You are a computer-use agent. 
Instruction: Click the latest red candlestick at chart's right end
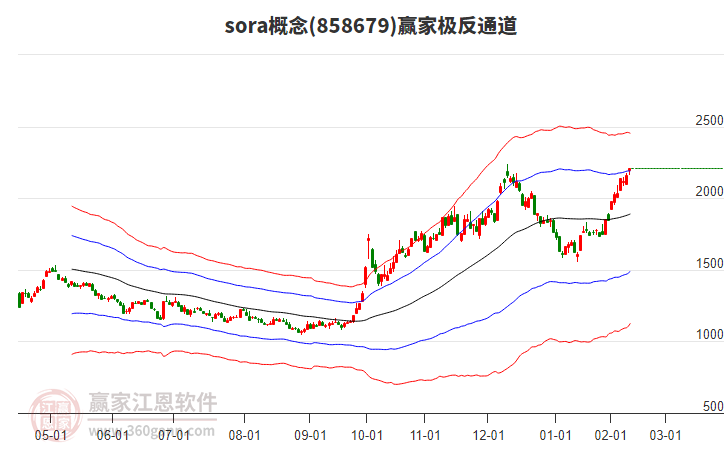pyautogui.click(x=630, y=171)
